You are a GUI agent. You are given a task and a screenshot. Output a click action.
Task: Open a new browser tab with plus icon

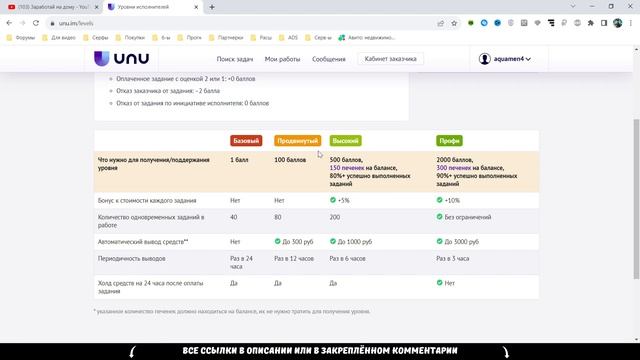point(212,7)
